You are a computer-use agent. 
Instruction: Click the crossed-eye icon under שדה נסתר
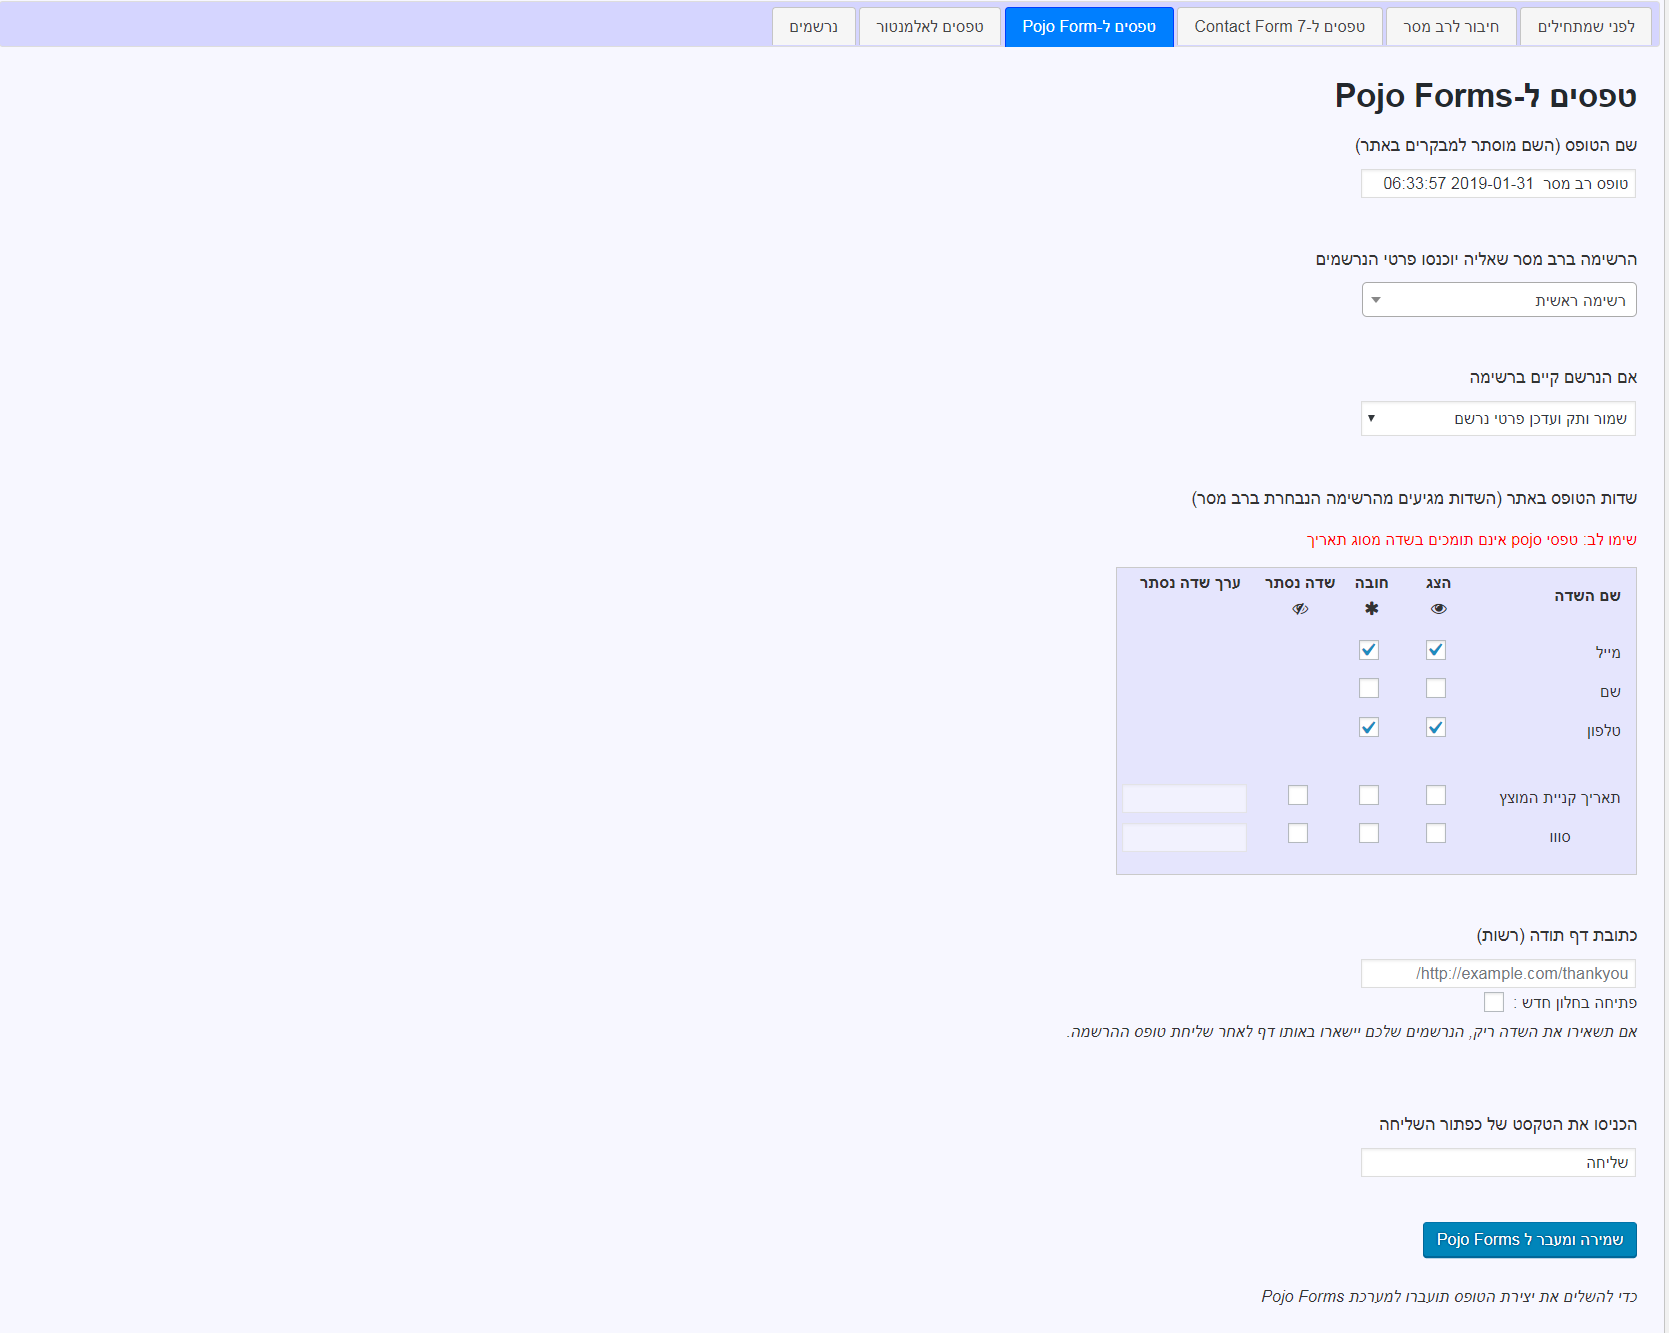point(1299,609)
